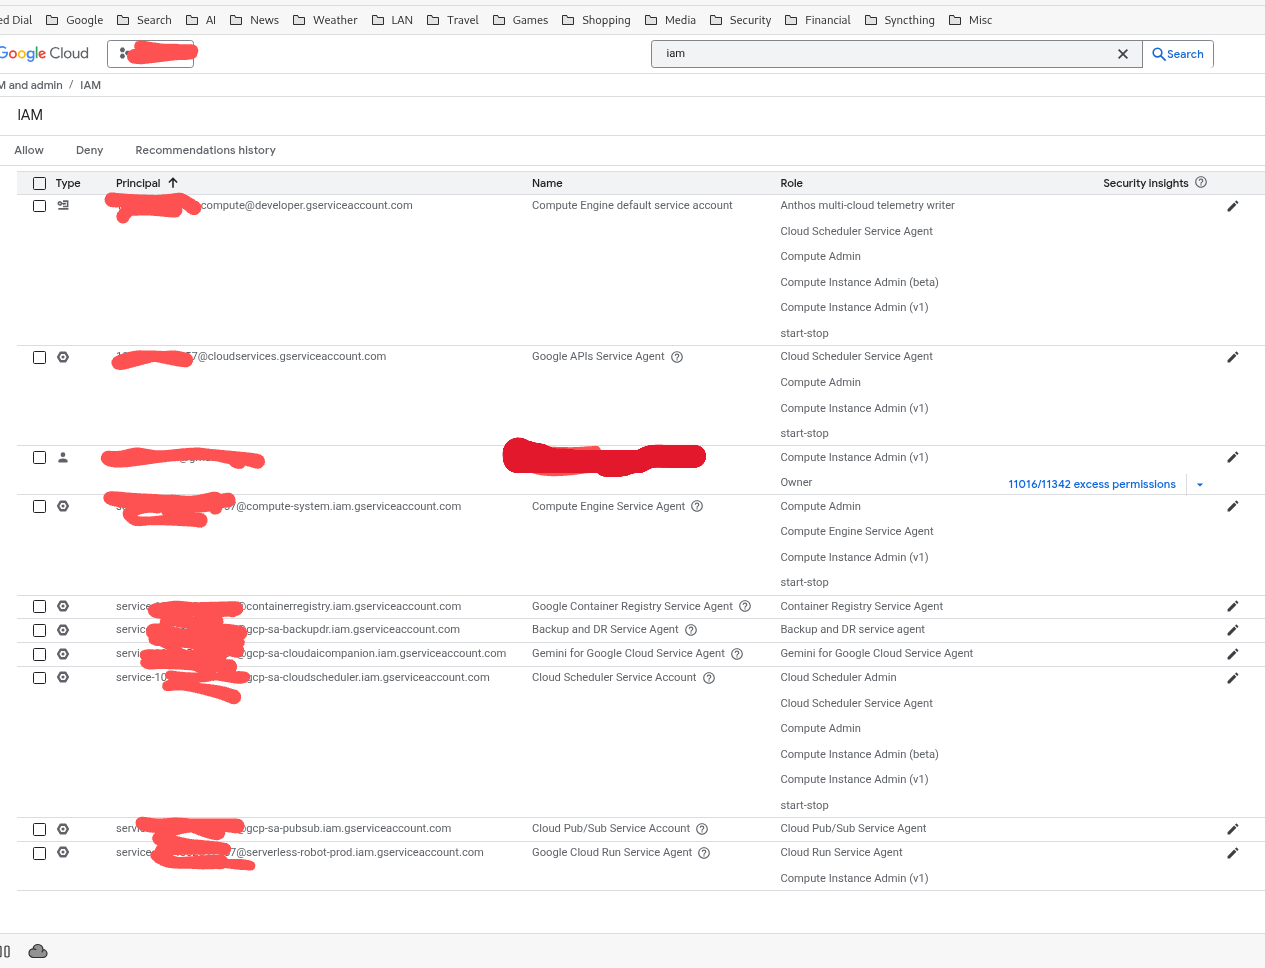Focus the iam search input field

[x=885, y=54]
